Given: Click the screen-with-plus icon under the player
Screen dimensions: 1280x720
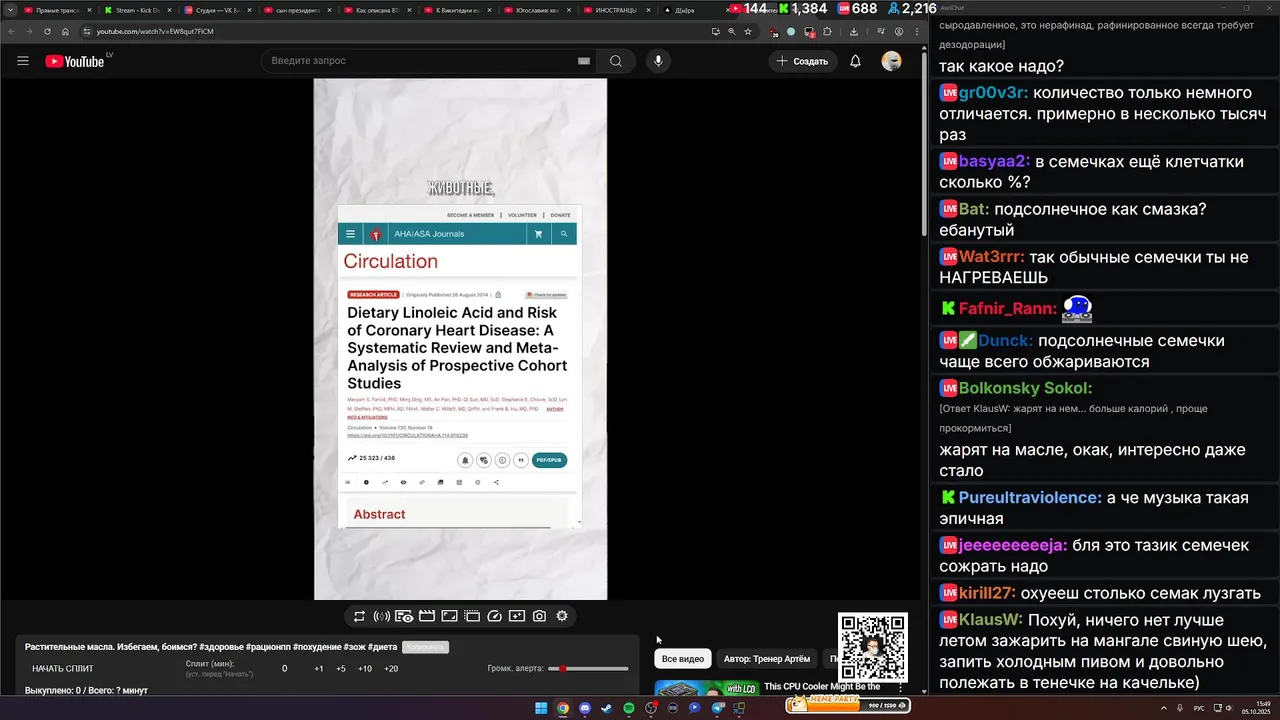Looking at the screenshot, I should point(517,616).
